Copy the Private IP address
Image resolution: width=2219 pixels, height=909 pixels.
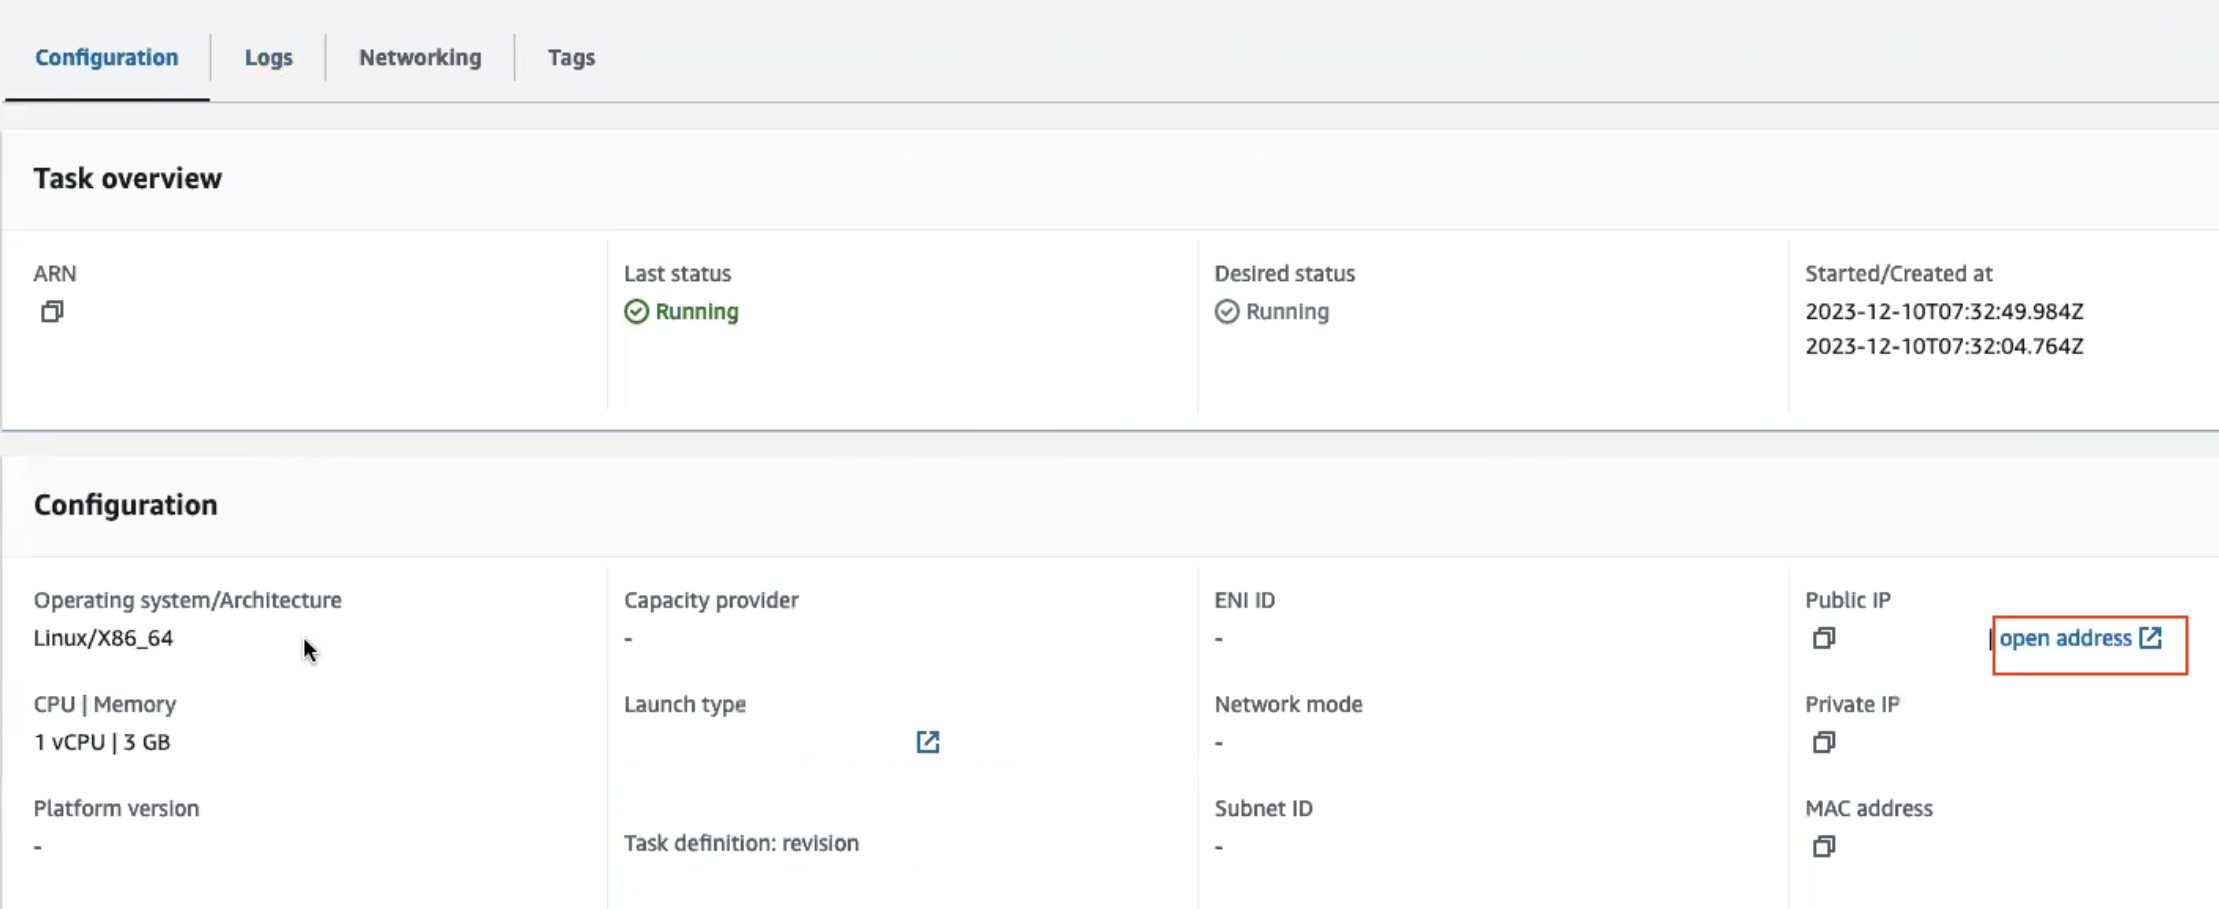click(x=1823, y=744)
